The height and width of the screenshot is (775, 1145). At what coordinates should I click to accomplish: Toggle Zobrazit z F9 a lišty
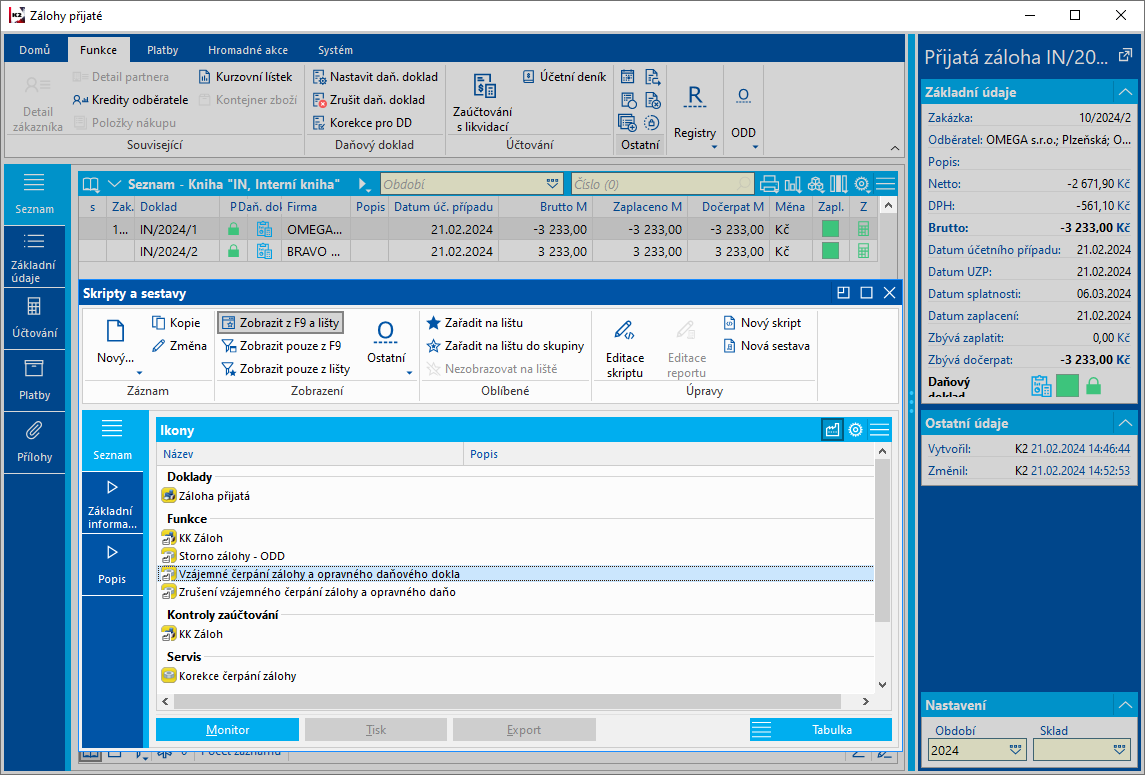click(281, 323)
